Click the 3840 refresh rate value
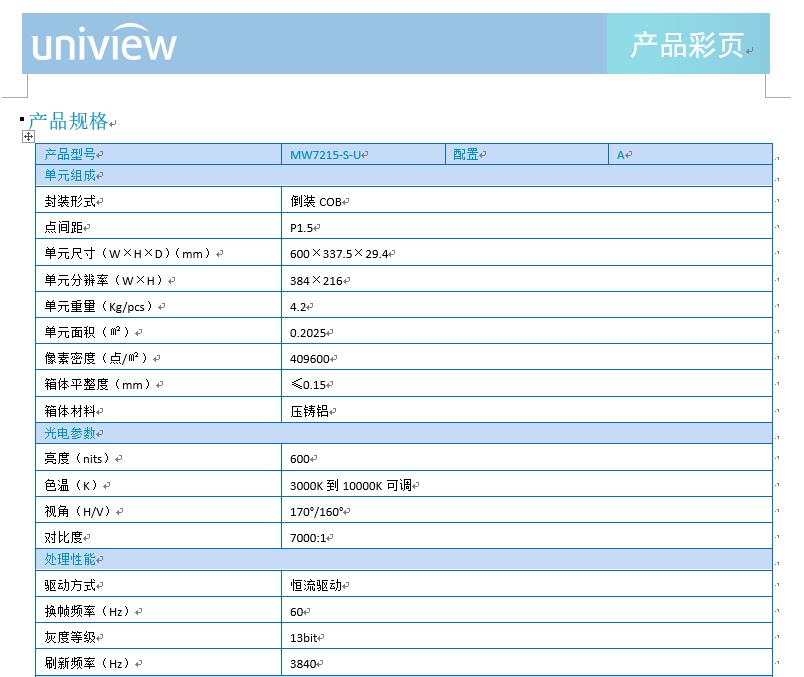Viewport: 804px width, 677px height. [303, 663]
